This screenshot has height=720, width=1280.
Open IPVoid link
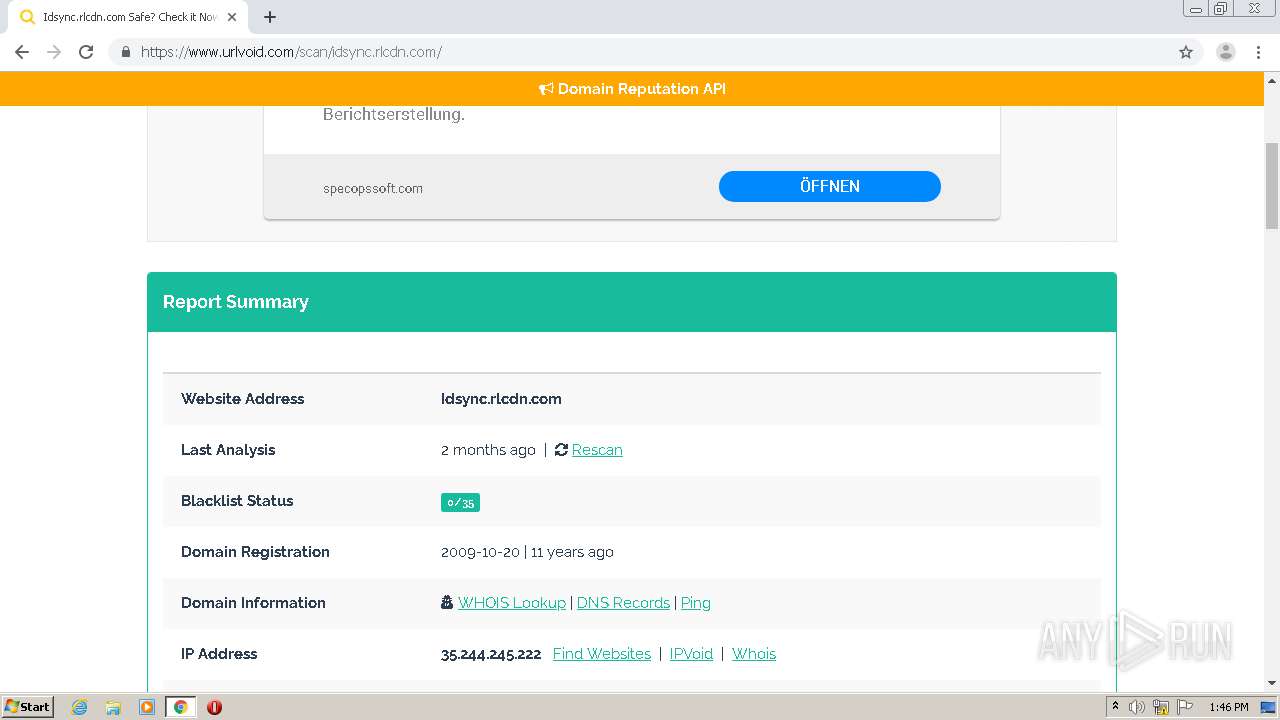tap(691, 654)
